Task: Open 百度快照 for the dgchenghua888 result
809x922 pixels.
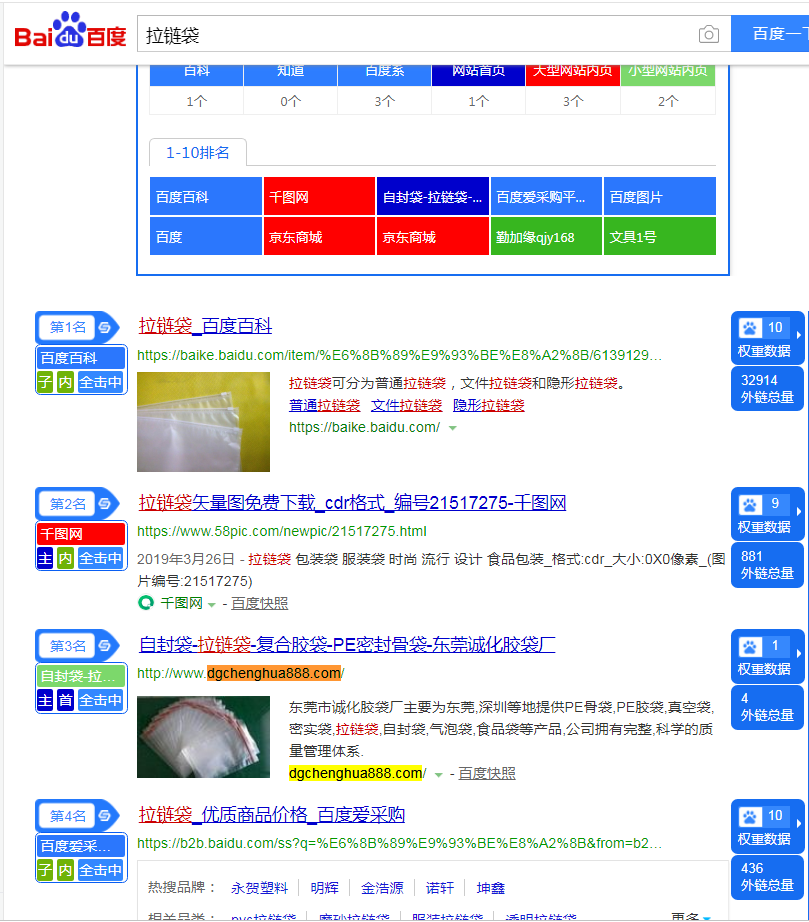Action: tap(487, 773)
